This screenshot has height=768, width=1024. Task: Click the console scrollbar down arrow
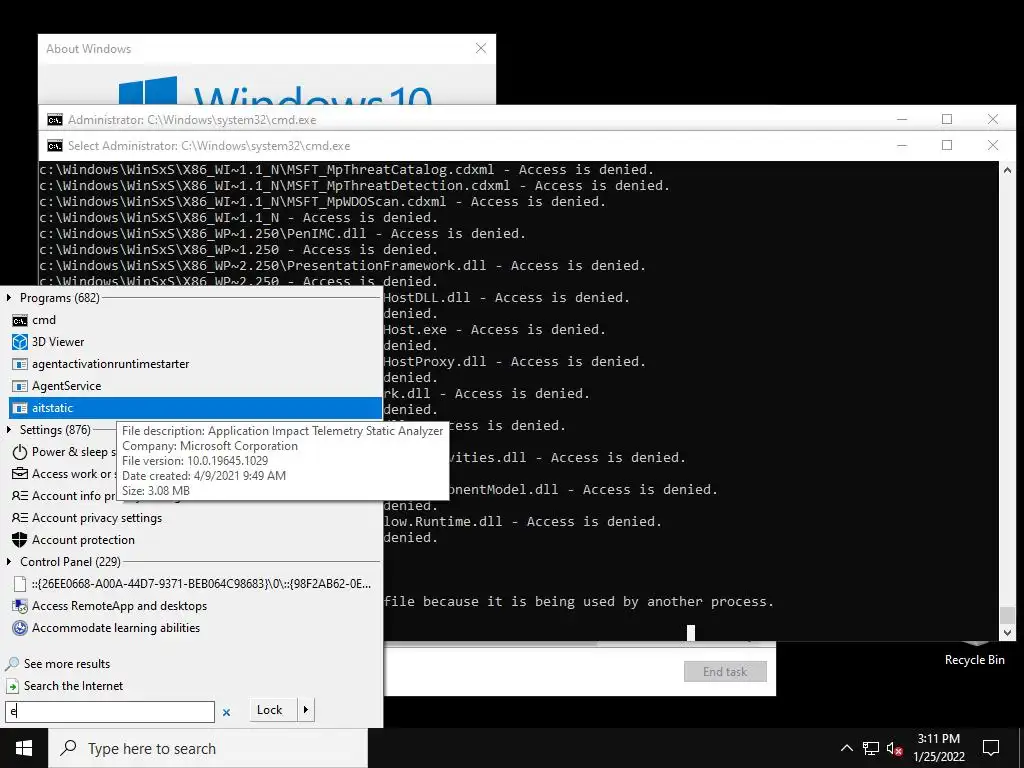click(1007, 632)
